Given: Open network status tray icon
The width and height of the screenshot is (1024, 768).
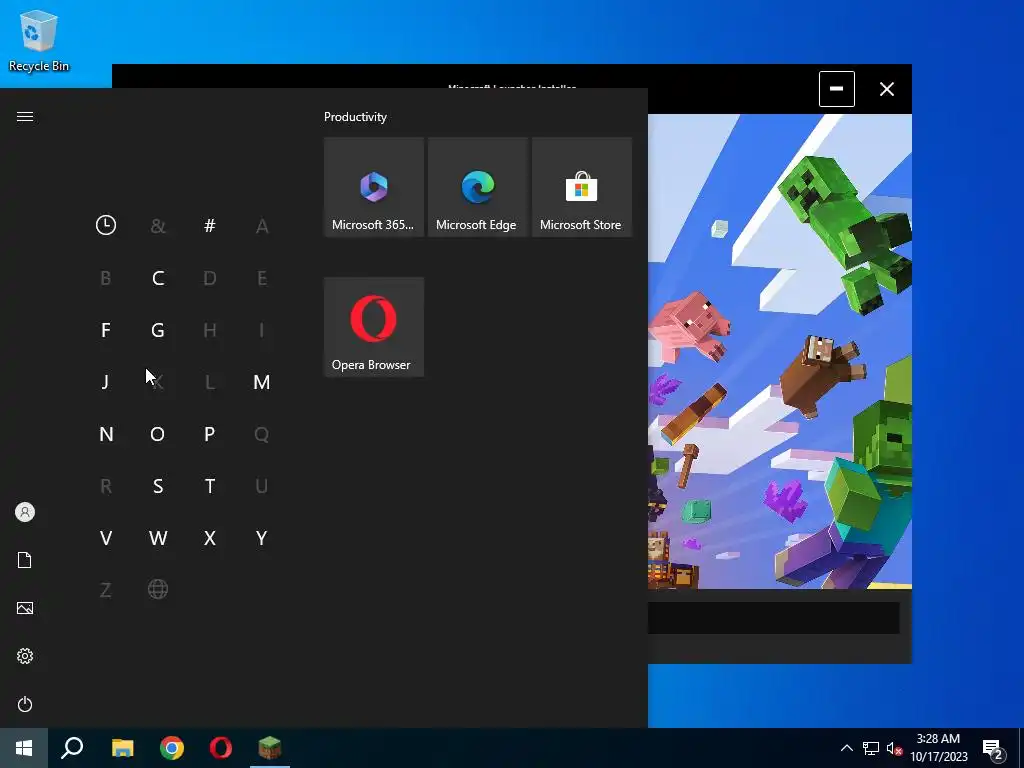Looking at the screenshot, I should tap(871, 748).
